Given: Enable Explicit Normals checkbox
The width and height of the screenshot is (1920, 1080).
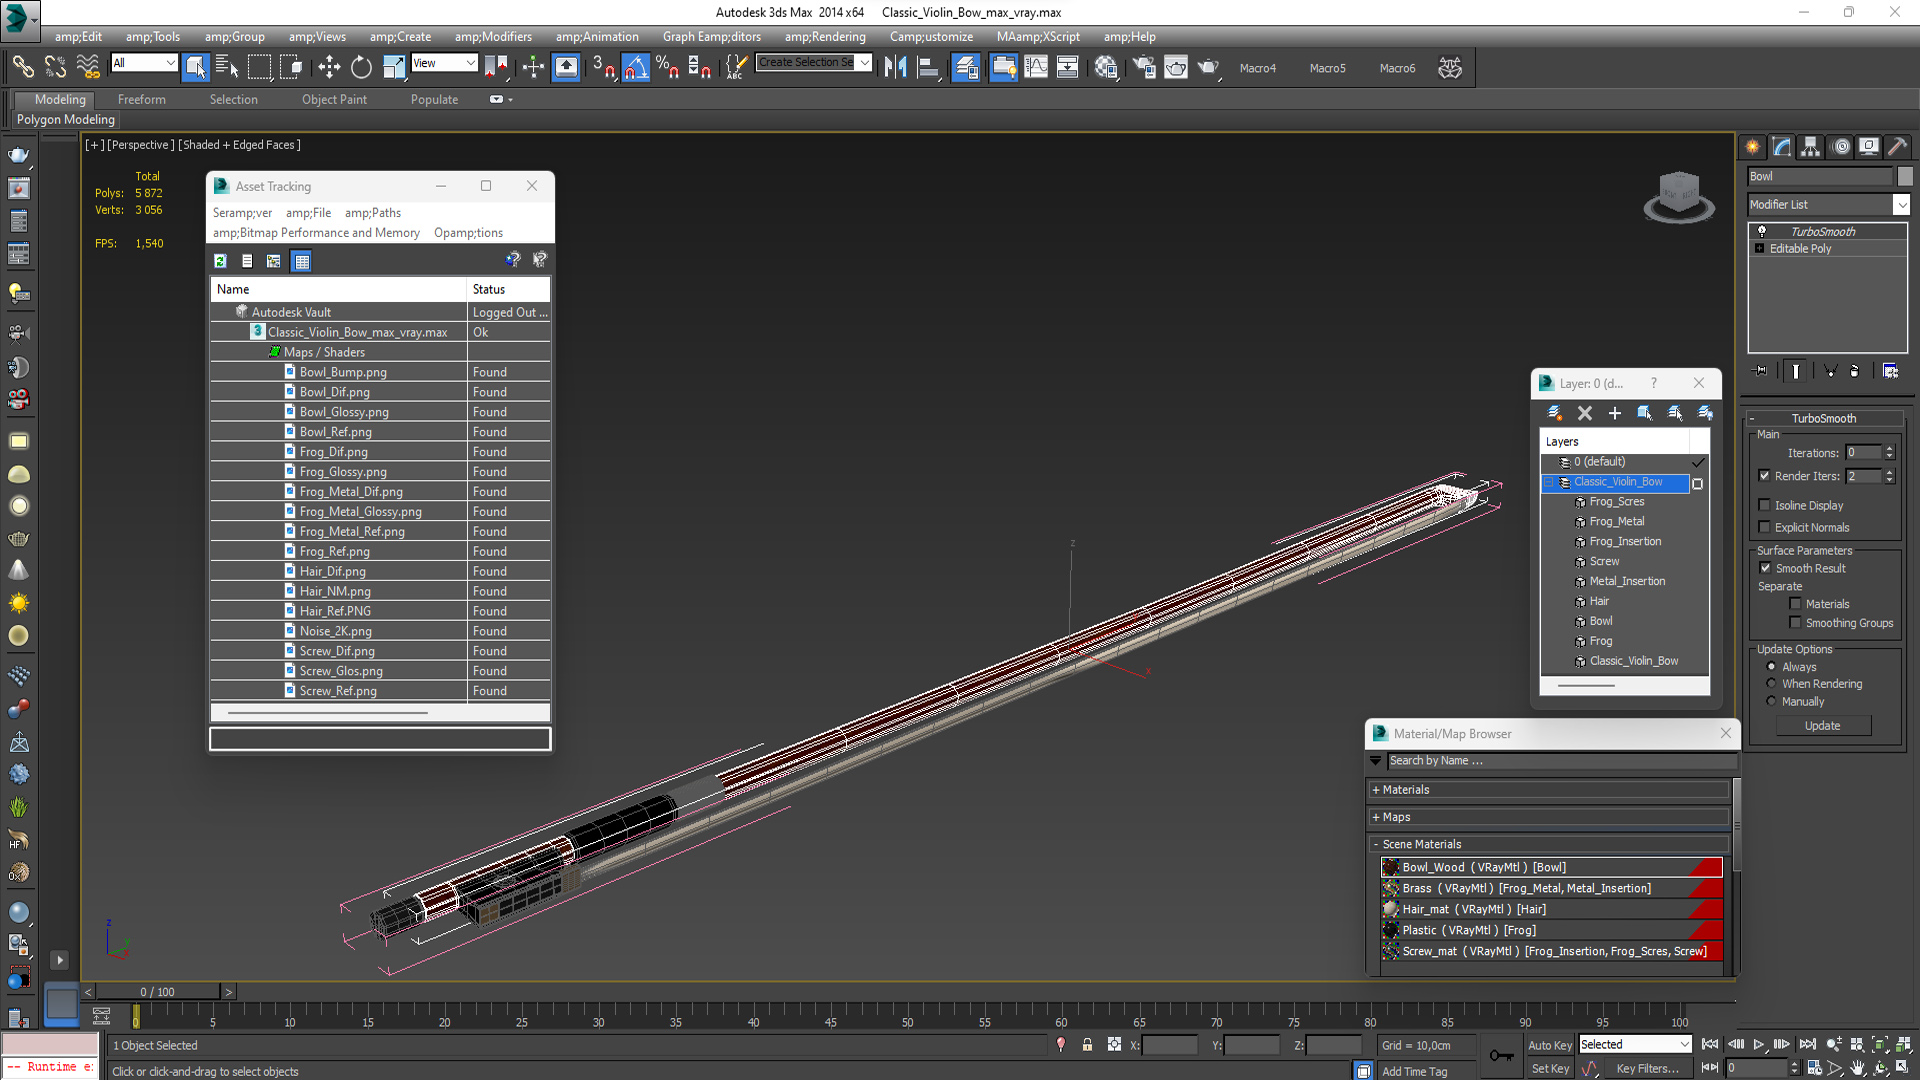Looking at the screenshot, I should (x=1764, y=527).
